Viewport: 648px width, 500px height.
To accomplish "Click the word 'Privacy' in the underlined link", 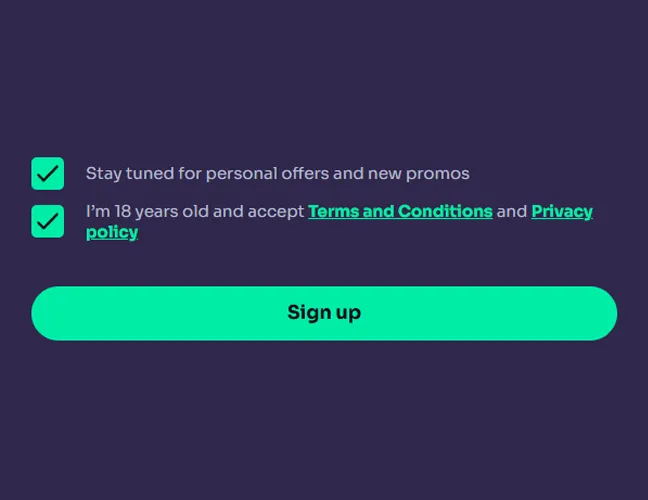I will (561, 211).
